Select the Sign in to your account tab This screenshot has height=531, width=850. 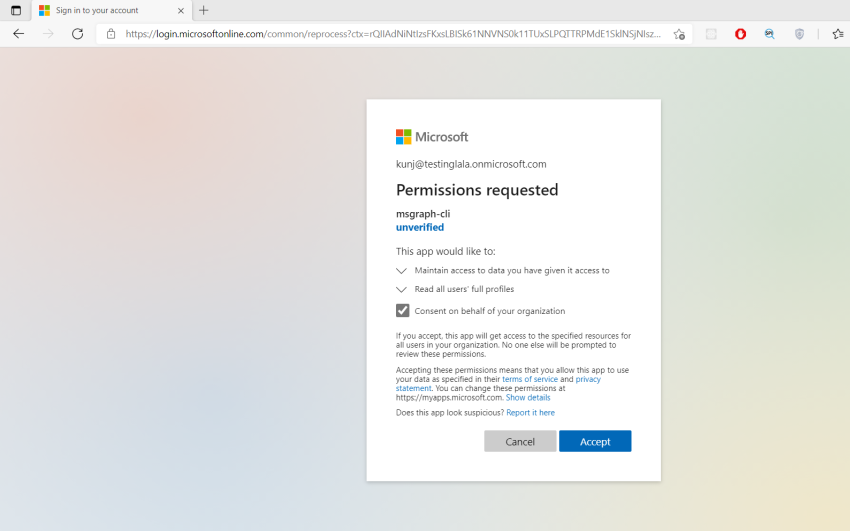[x=100, y=10]
